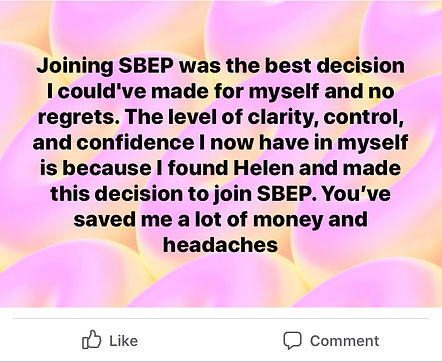442x362 pixels.
Task: Tap the speech bubble Comment icon
Action: pyautogui.click(x=292, y=340)
